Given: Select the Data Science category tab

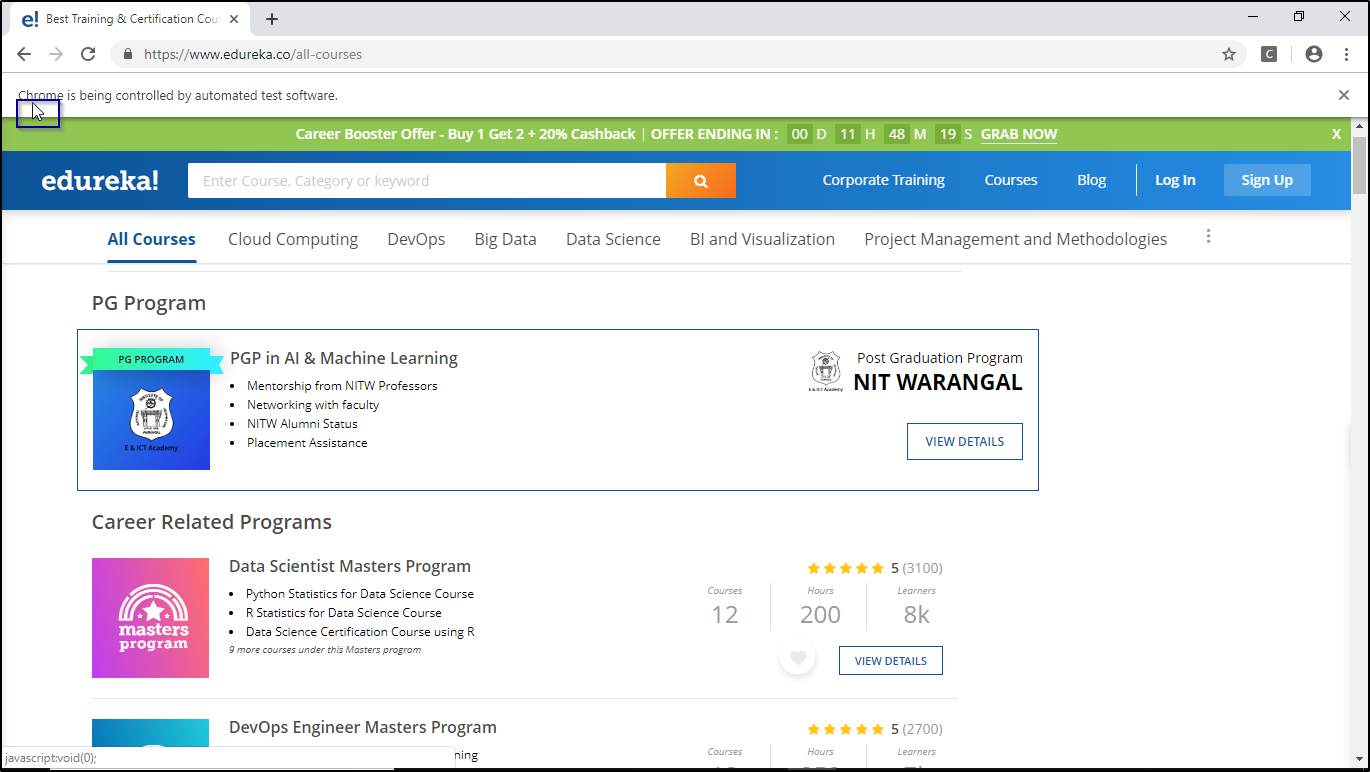Looking at the screenshot, I should [612, 239].
